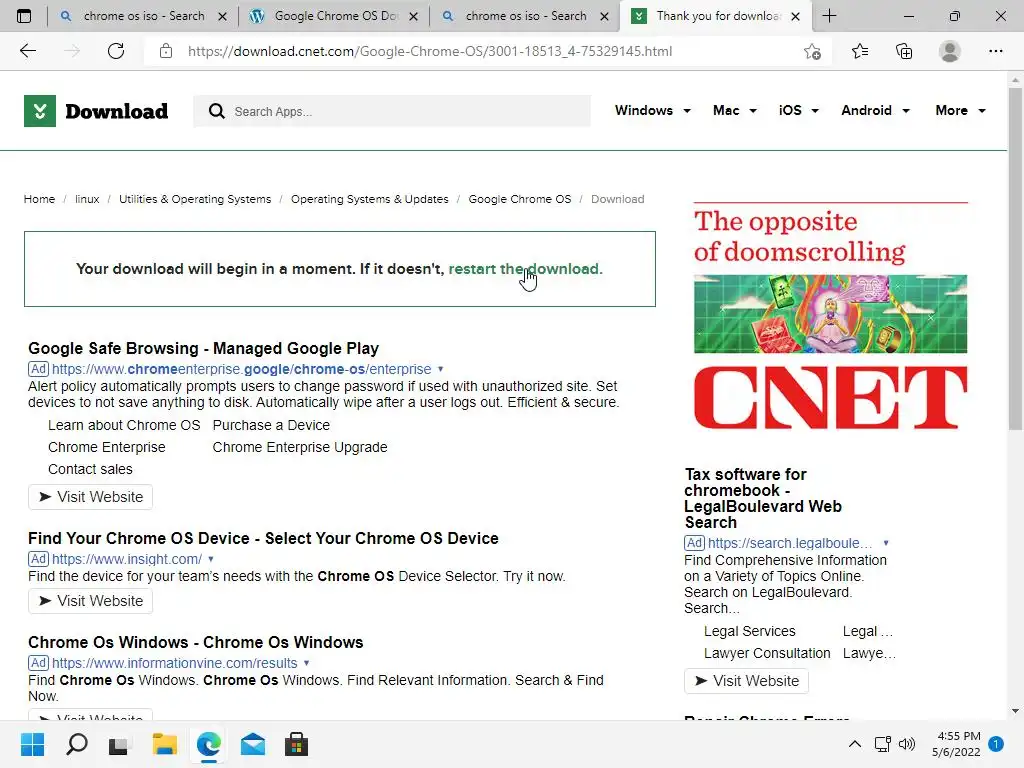Open the Edge settings and more menu

point(995,51)
